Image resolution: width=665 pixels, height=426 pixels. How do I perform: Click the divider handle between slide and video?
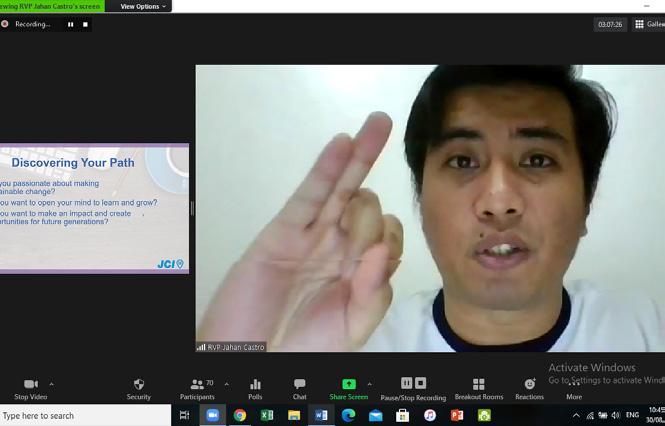(192, 208)
